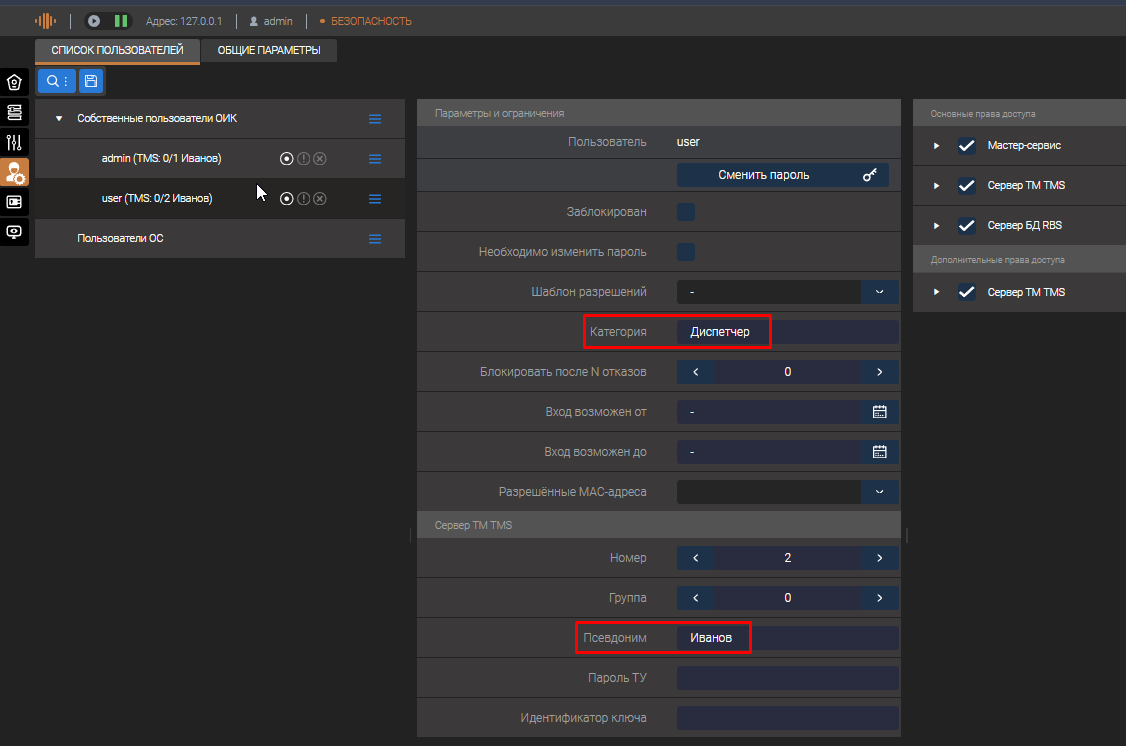The image size is (1126, 746).
Task: Toggle the 'Заблокирован' checkbox
Action: (686, 212)
